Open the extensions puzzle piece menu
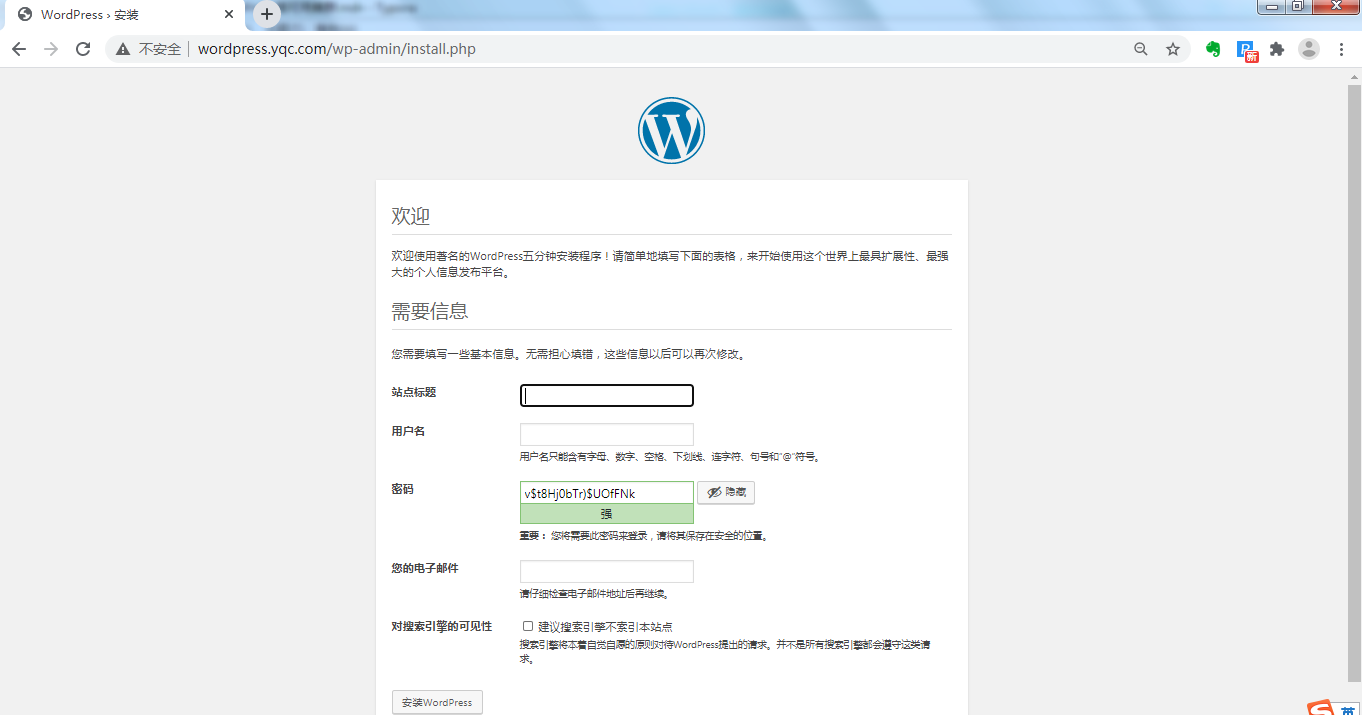 1277,49
